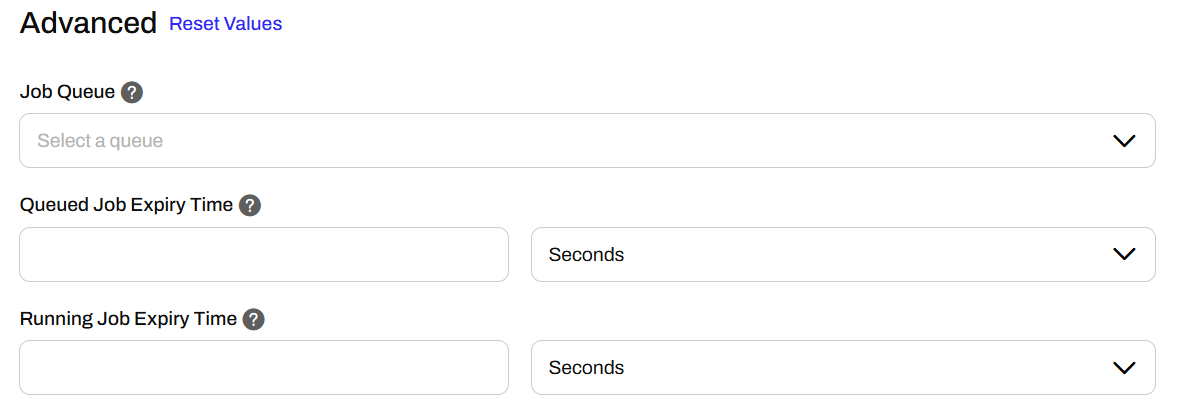Viewport: 1177px width, 408px height.
Task: Open help for Queued Job Expiry Time
Action: tap(250, 206)
